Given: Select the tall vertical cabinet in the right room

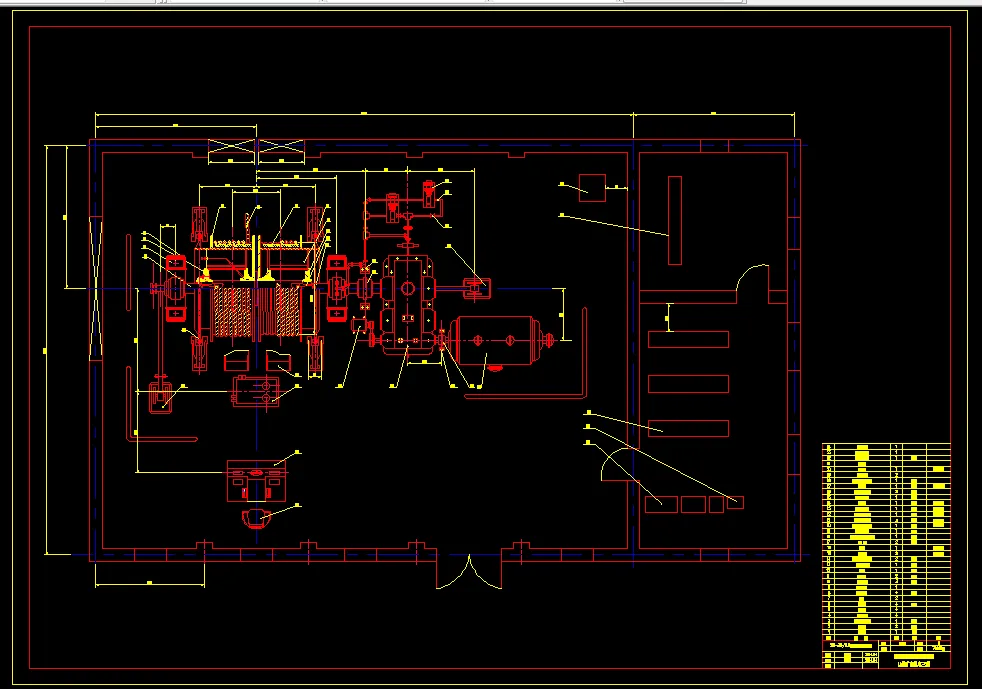Looking at the screenshot, I should [674, 220].
